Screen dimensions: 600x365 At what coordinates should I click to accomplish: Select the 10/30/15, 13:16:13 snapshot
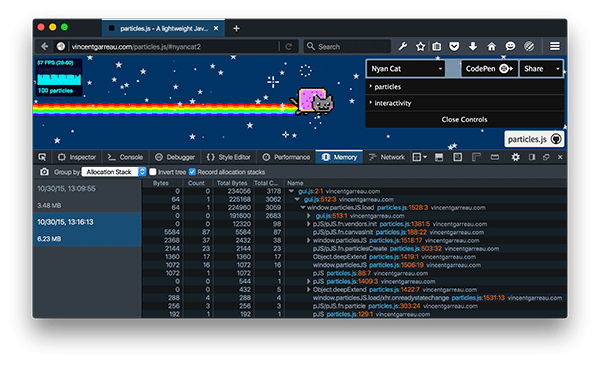point(87,230)
